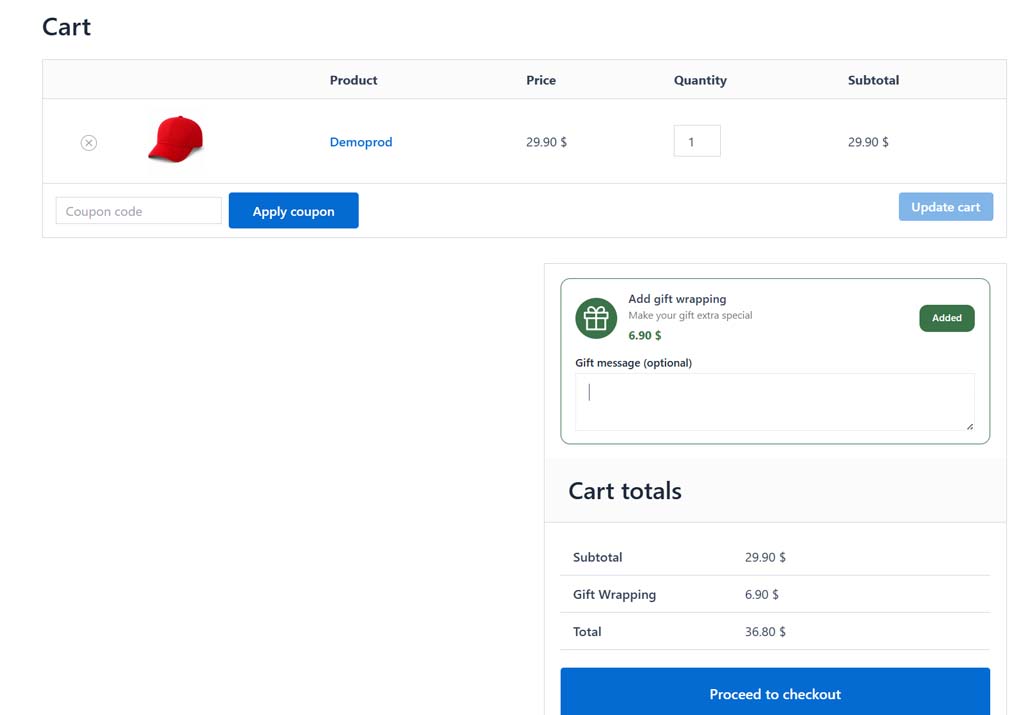This screenshot has width=1028, height=715.
Task: Select the 6.90 $ Gift Wrapping total value
Action: (x=761, y=594)
